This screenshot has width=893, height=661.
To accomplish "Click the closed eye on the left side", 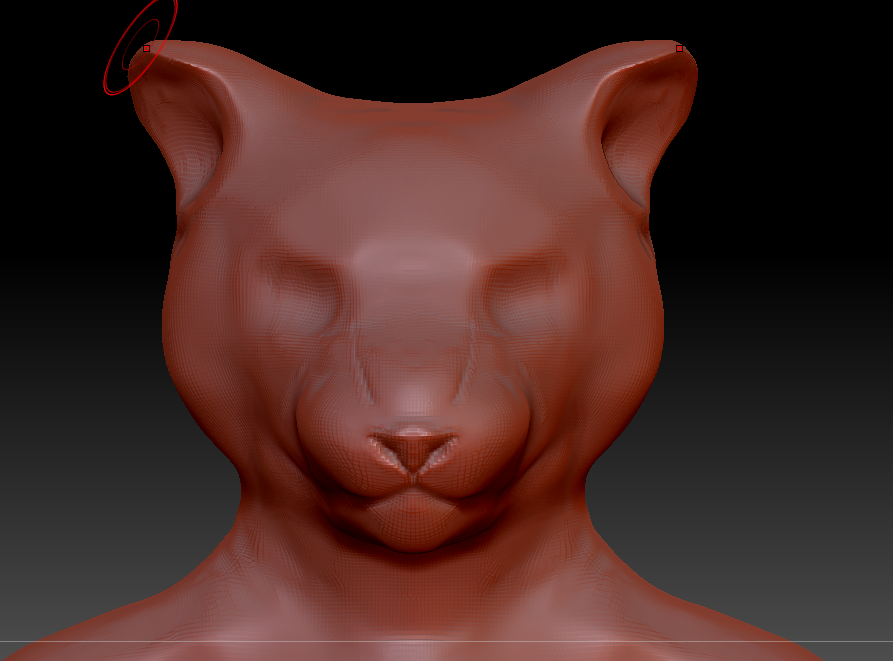I will tap(304, 296).
